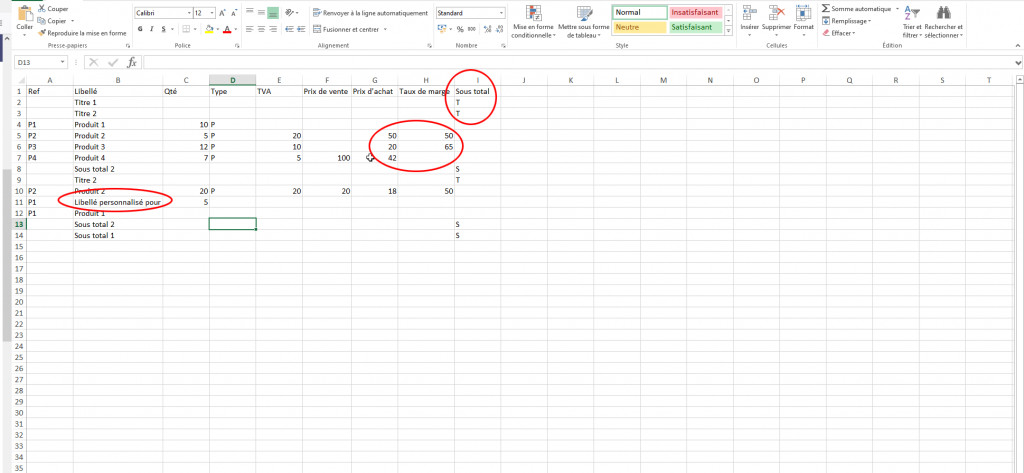
Task: Toggle italic (I) formatting
Action: click(152, 29)
